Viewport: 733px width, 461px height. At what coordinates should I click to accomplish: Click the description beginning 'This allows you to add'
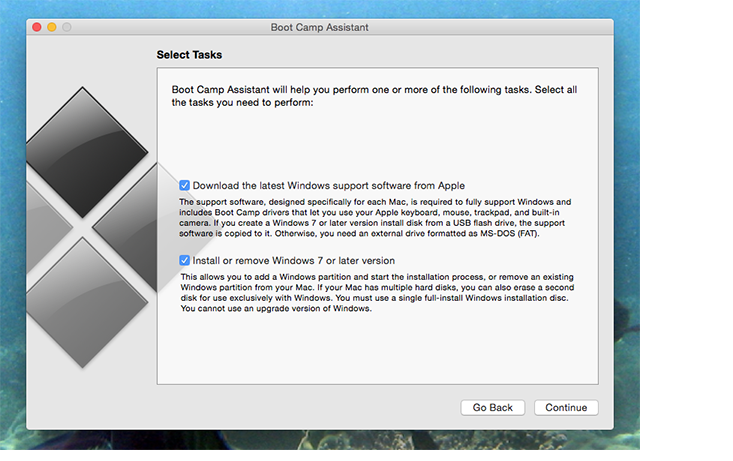pyautogui.click(x=377, y=293)
